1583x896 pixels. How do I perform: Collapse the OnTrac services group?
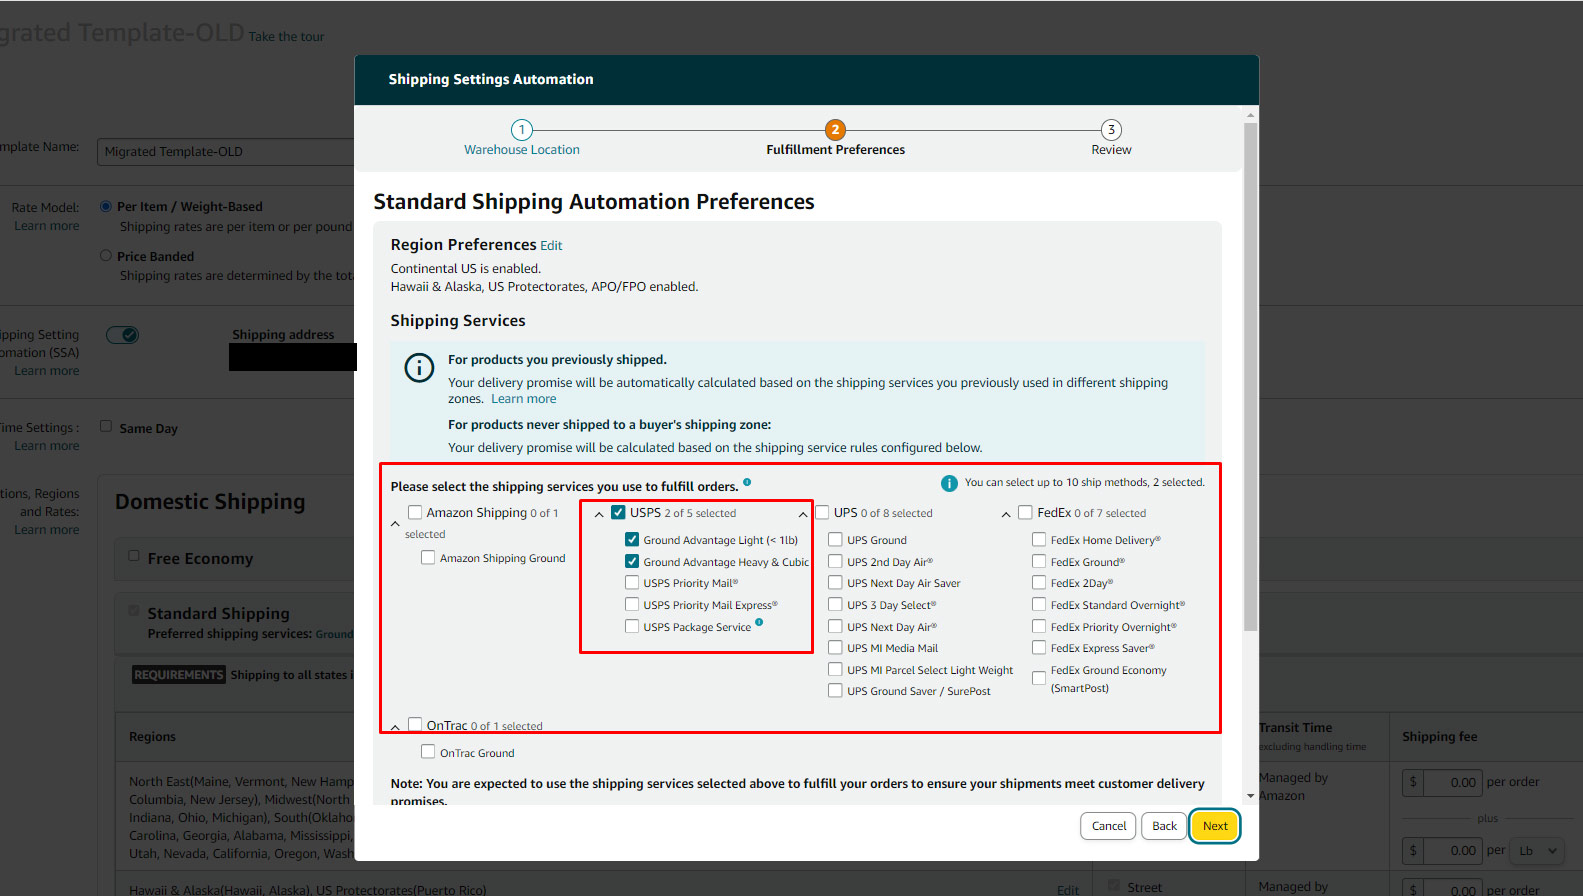pyautogui.click(x=395, y=727)
